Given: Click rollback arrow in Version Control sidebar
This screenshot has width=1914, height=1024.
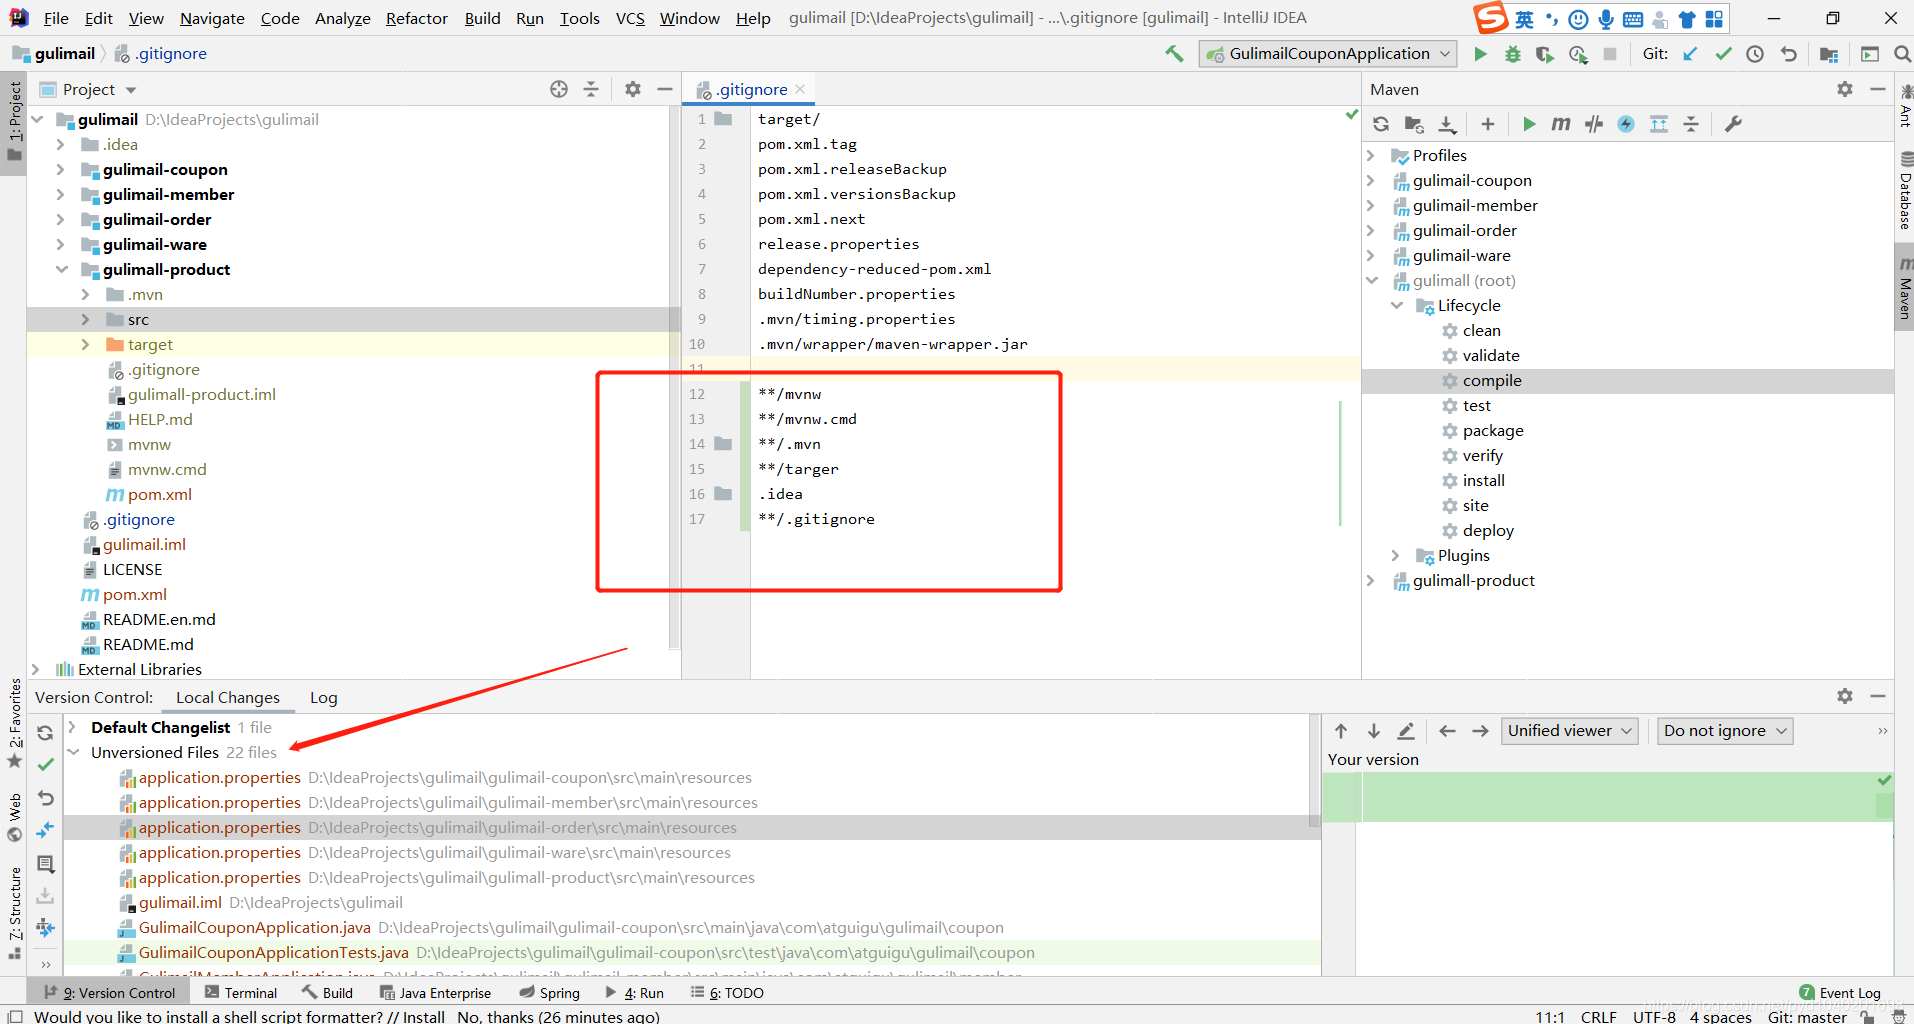Looking at the screenshot, I should tap(45, 798).
